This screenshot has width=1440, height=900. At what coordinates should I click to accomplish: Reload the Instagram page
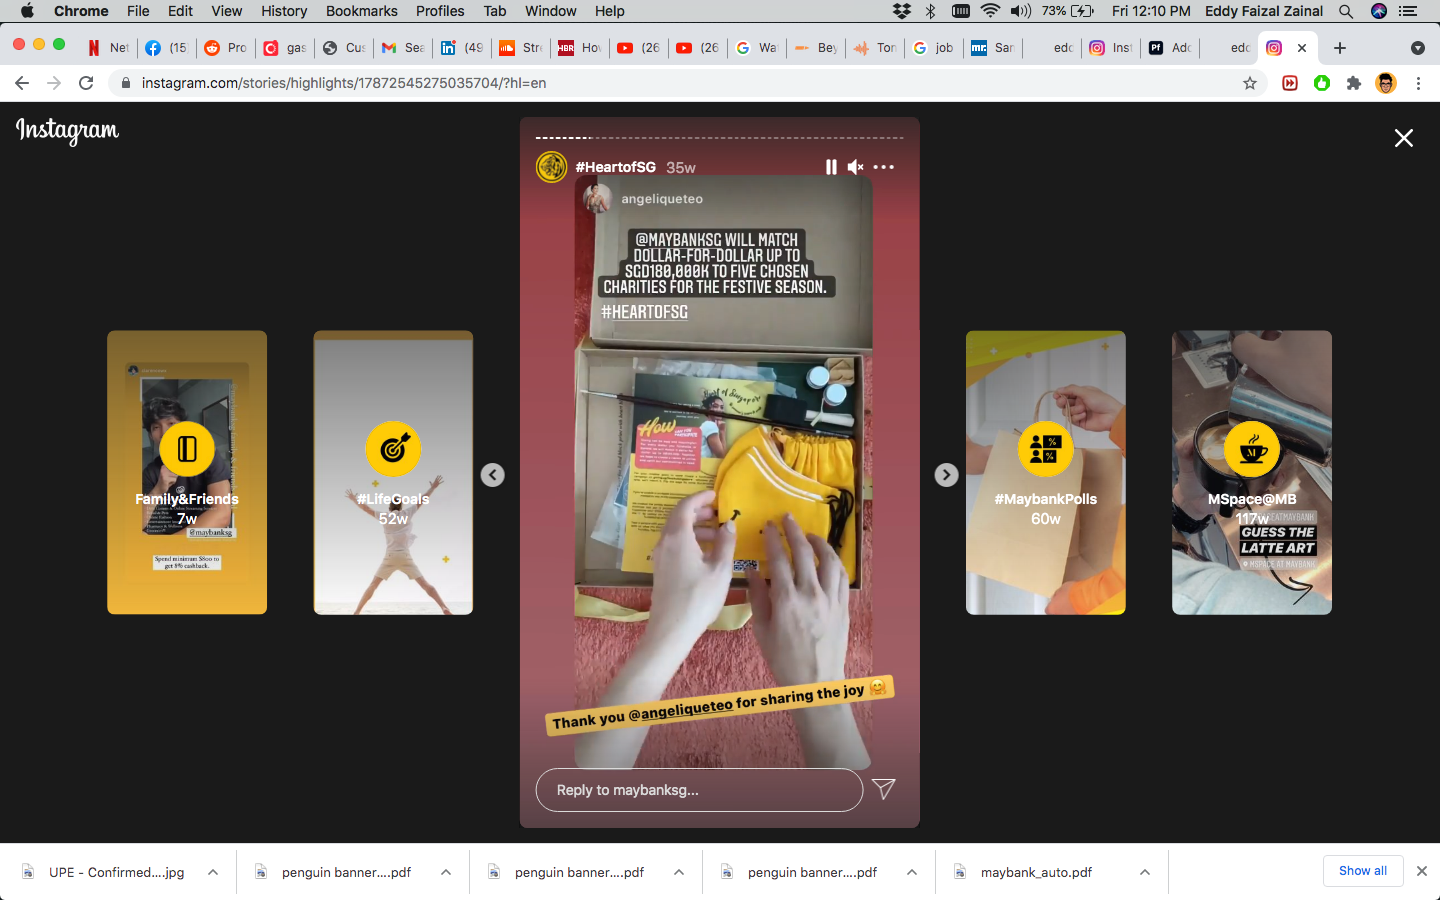click(x=86, y=83)
